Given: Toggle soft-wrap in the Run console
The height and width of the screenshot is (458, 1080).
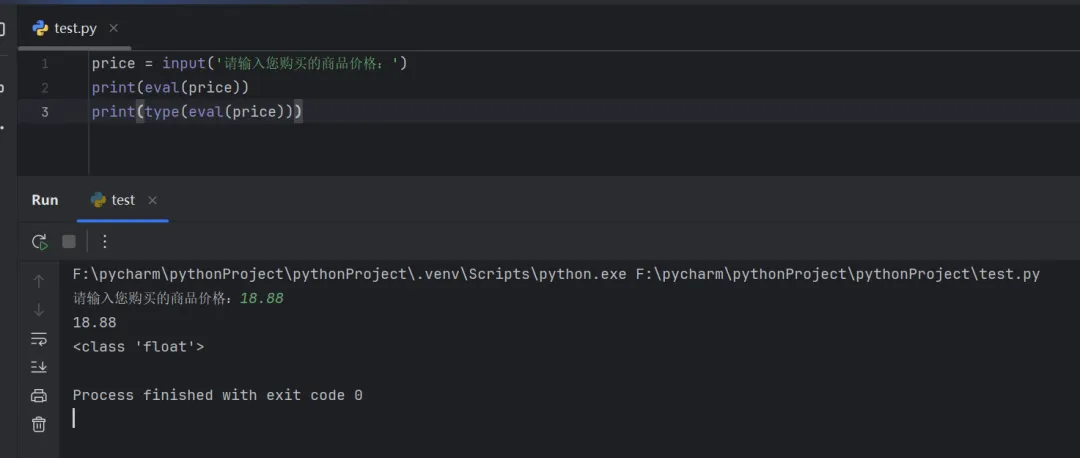Looking at the screenshot, I should tap(39, 338).
